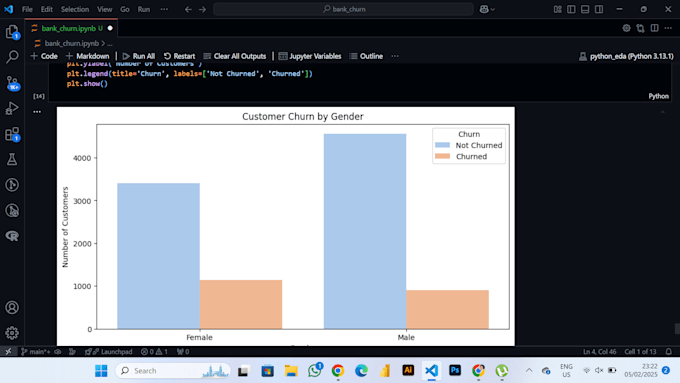The image size is (680, 383).
Task: Open File Explorer from the taskbar
Action: click(x=291, y=371)
